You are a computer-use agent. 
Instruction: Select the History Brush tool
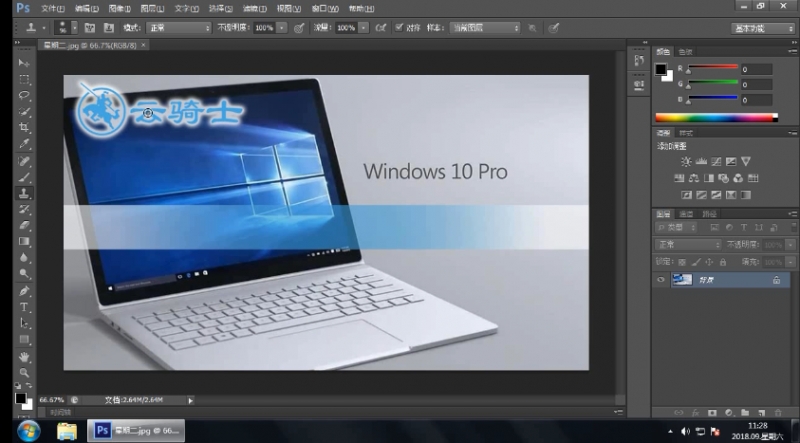(x=24, y=209)
